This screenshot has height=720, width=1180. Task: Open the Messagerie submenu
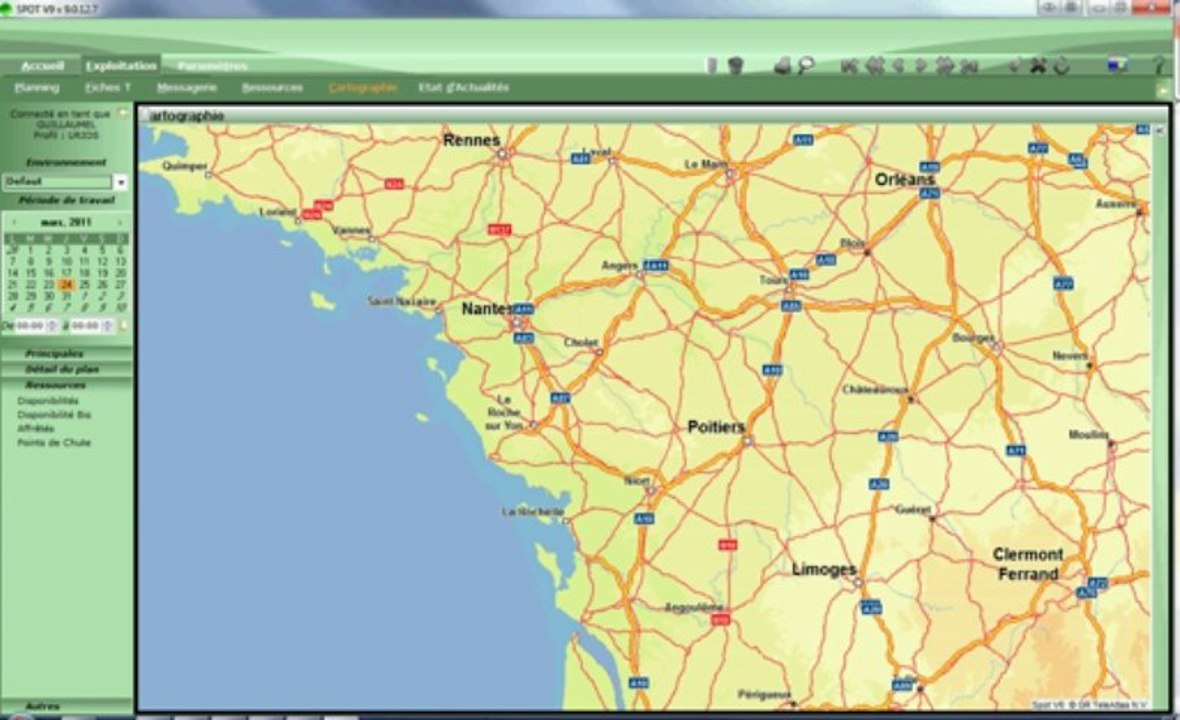pos(187,88)
